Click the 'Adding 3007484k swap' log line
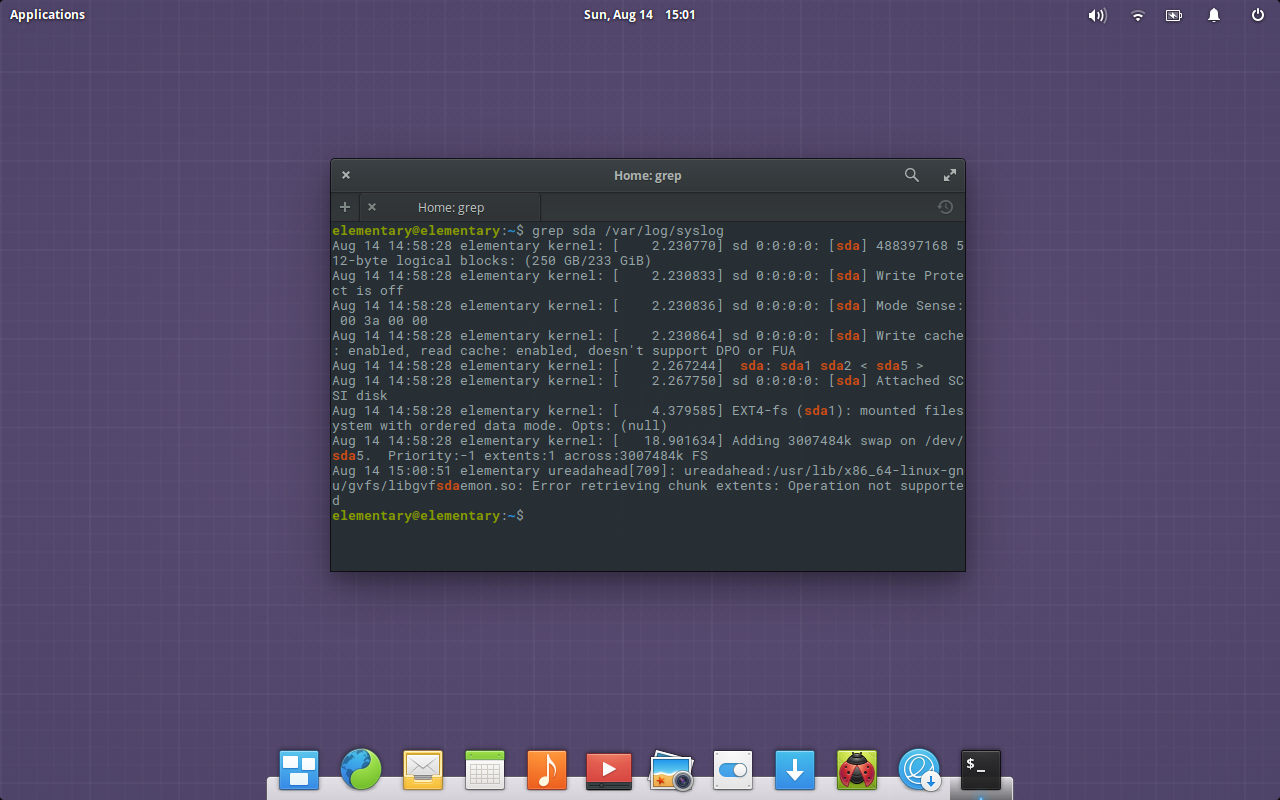Viewport: 1280px width, 800px height. [x=648, y=448]
